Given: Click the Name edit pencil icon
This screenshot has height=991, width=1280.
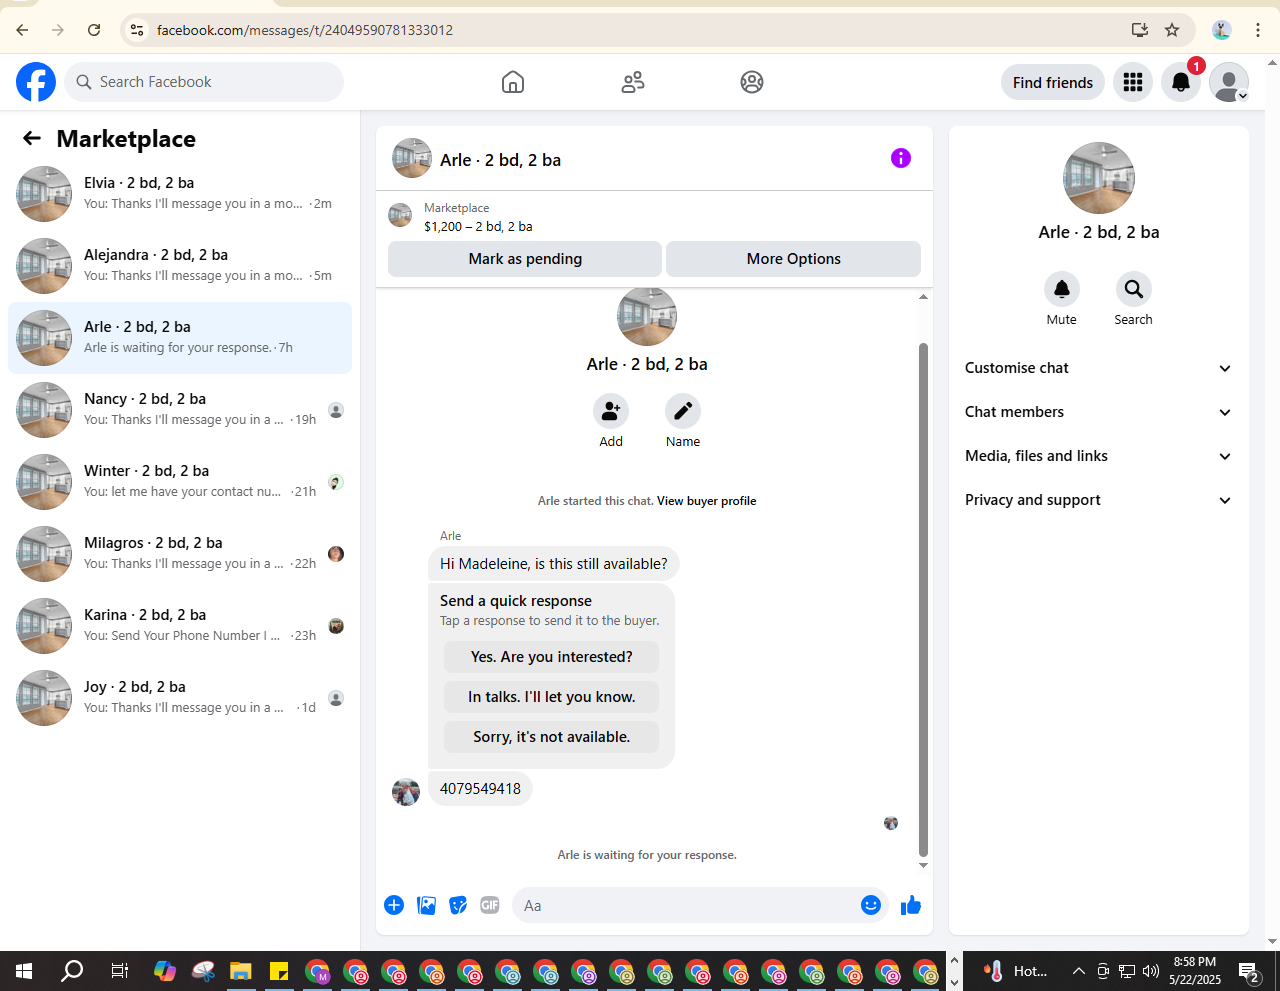Looking at the screenshot, I should pyautogui.click(x=683, y=411).
